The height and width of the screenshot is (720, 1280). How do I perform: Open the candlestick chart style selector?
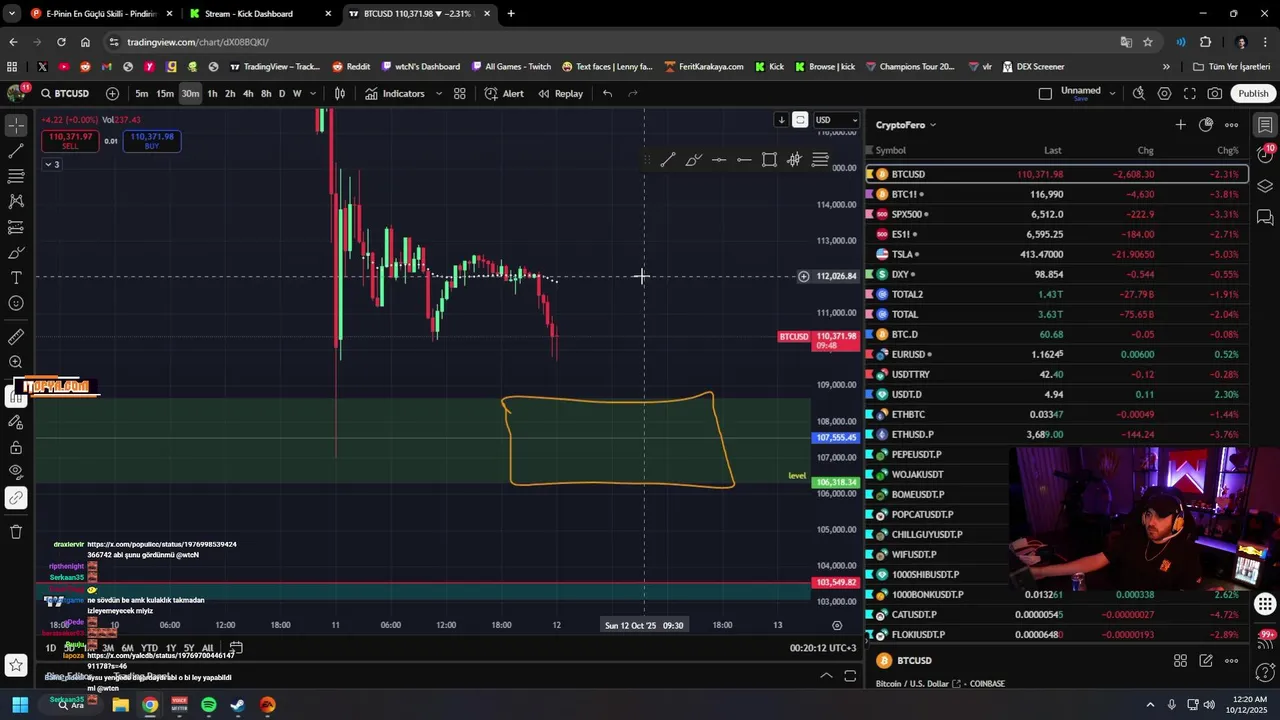click(x=340, y=93)
